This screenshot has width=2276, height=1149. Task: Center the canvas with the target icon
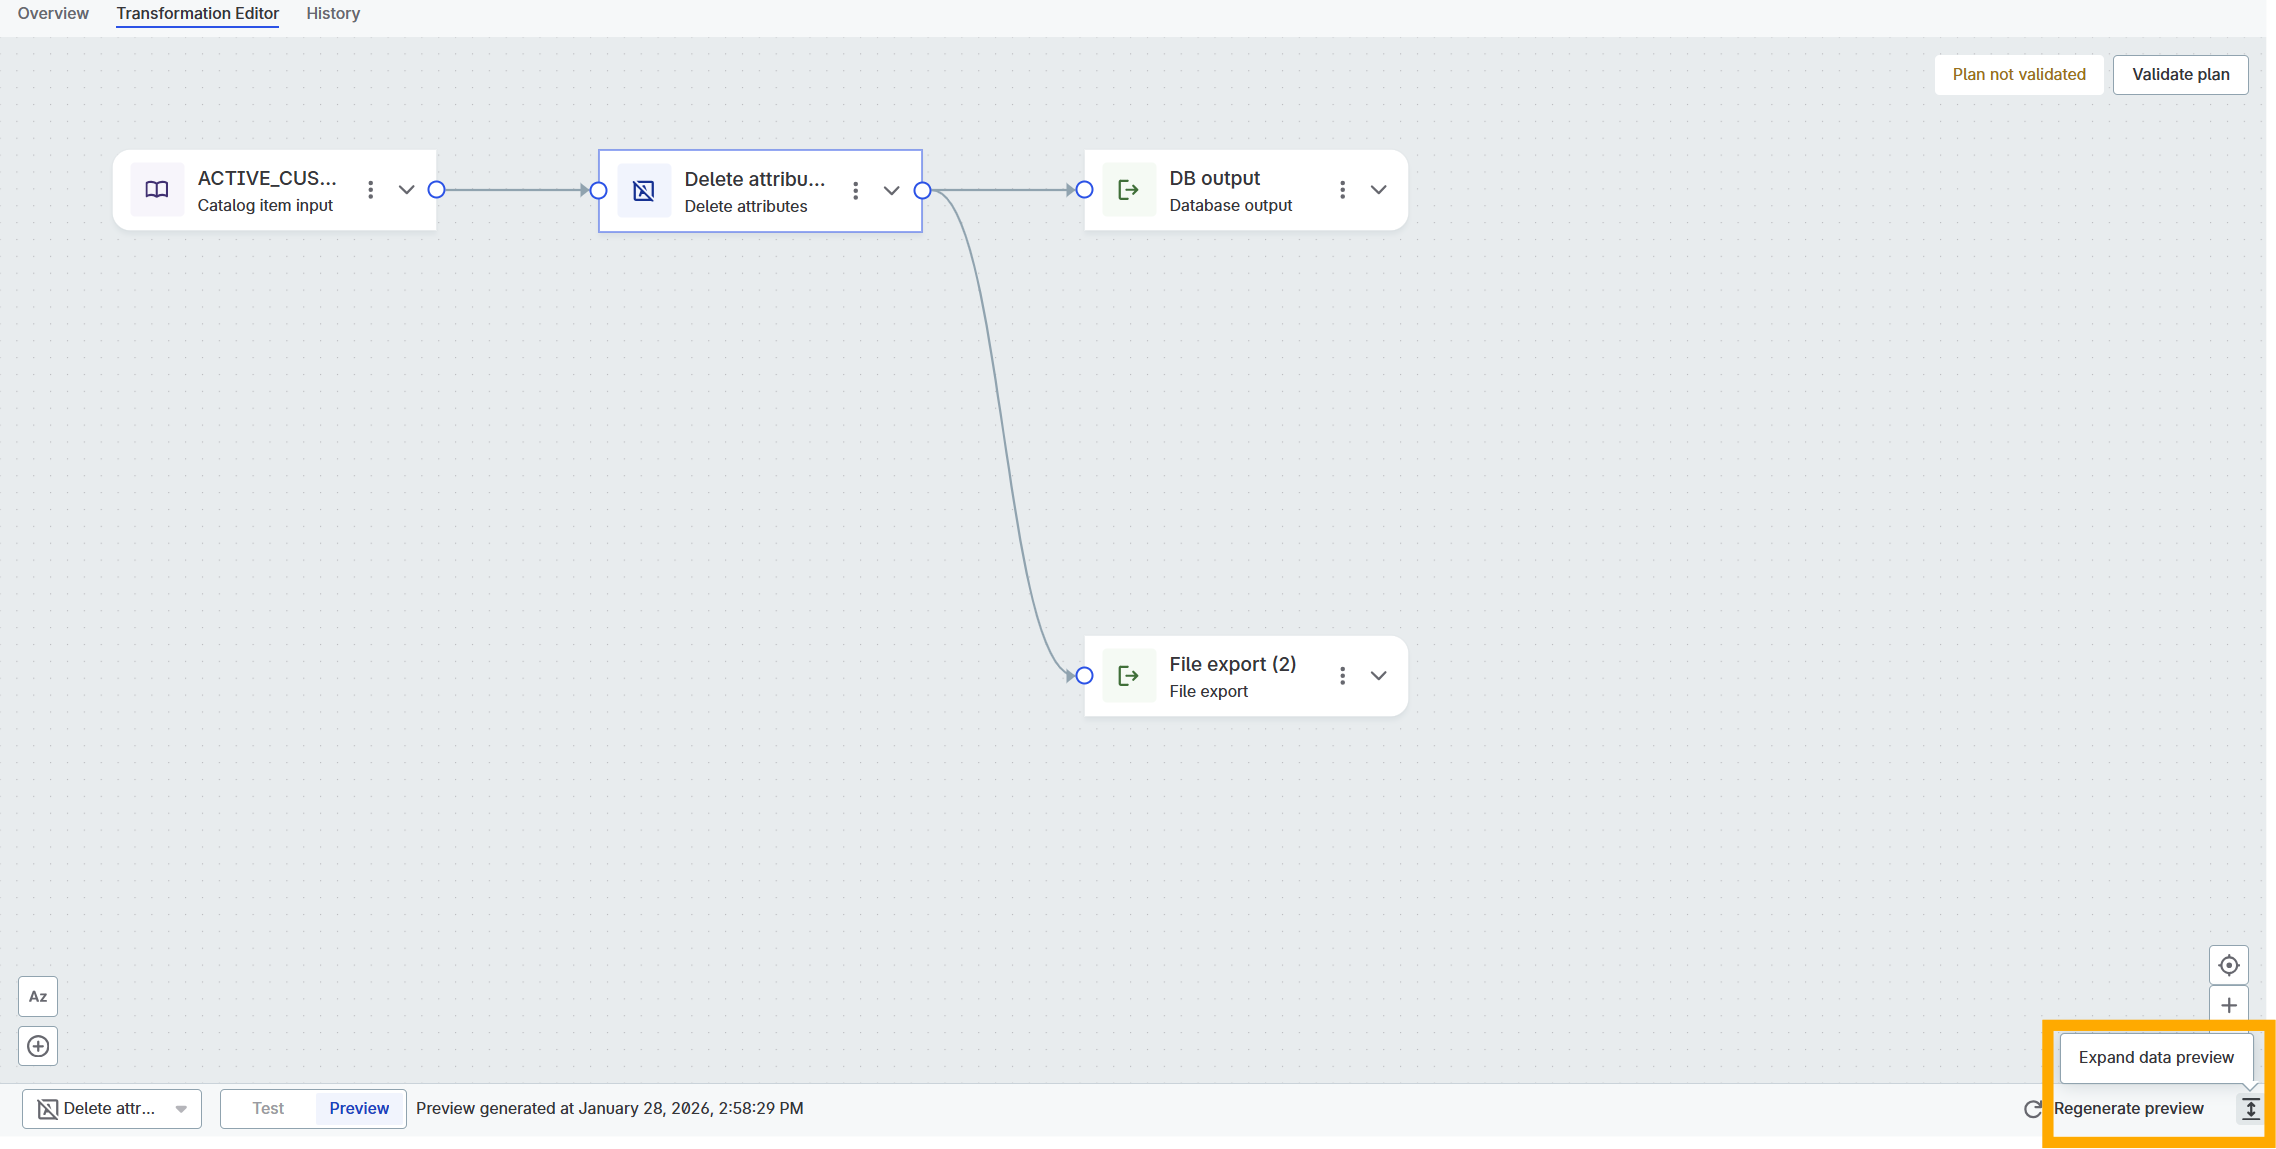pyautogui.click(x=2229, y=965)
